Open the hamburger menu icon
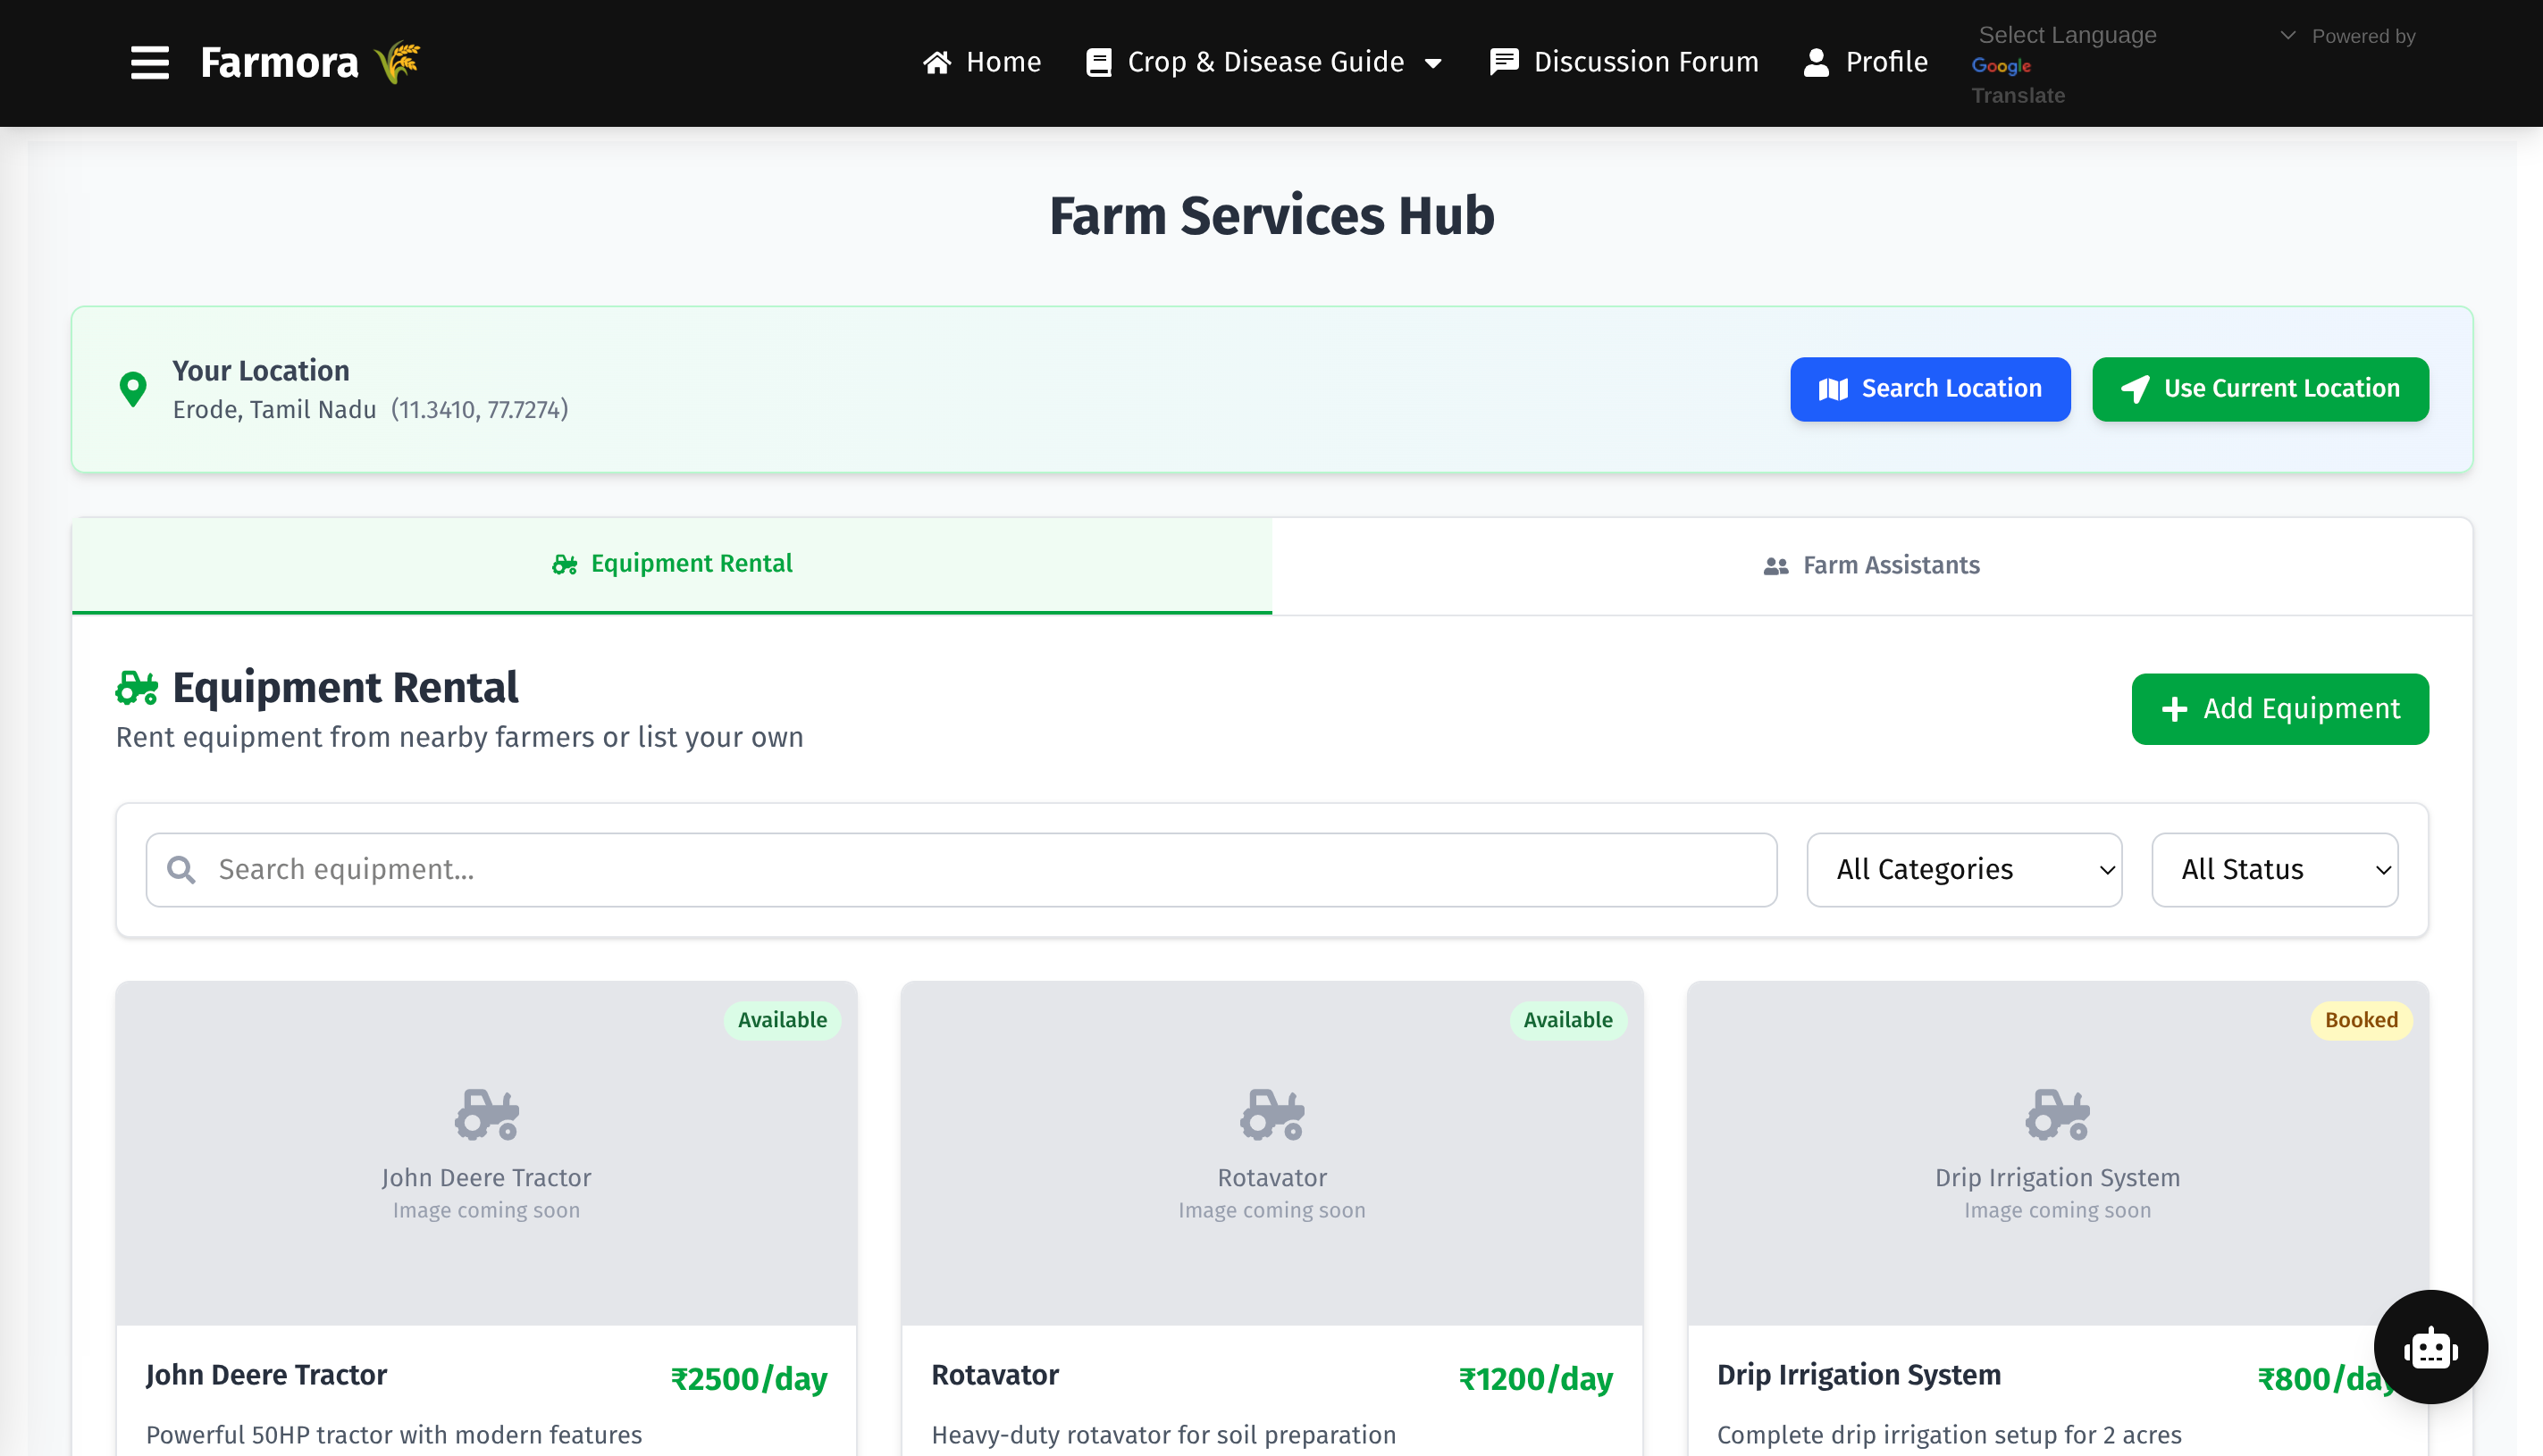 pos(149,62)
